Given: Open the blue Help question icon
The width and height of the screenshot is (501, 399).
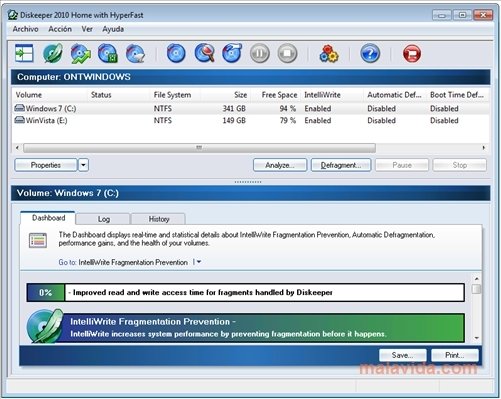Looking at the screenshot, I should click(370, 53).
